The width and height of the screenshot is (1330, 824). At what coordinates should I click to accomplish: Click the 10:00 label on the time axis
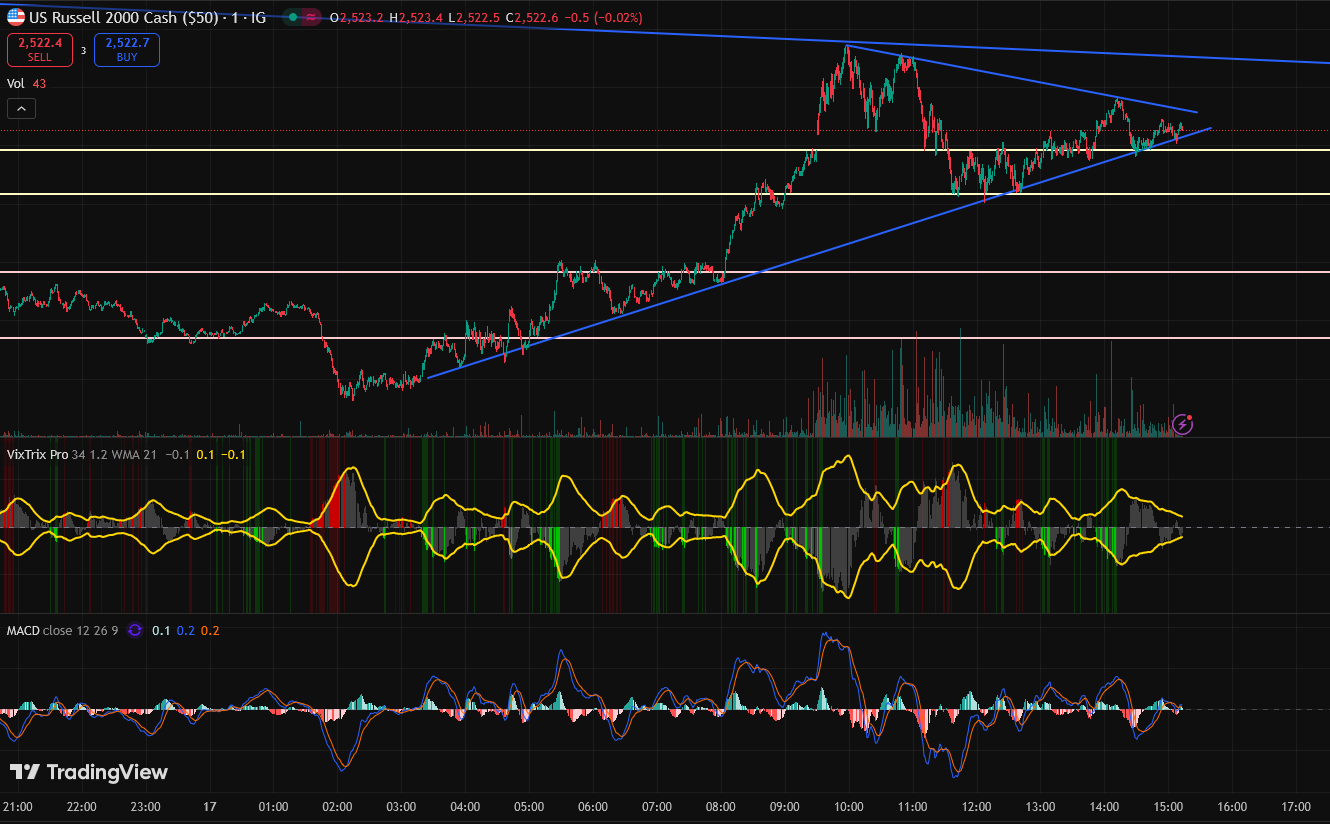[849, 806]
